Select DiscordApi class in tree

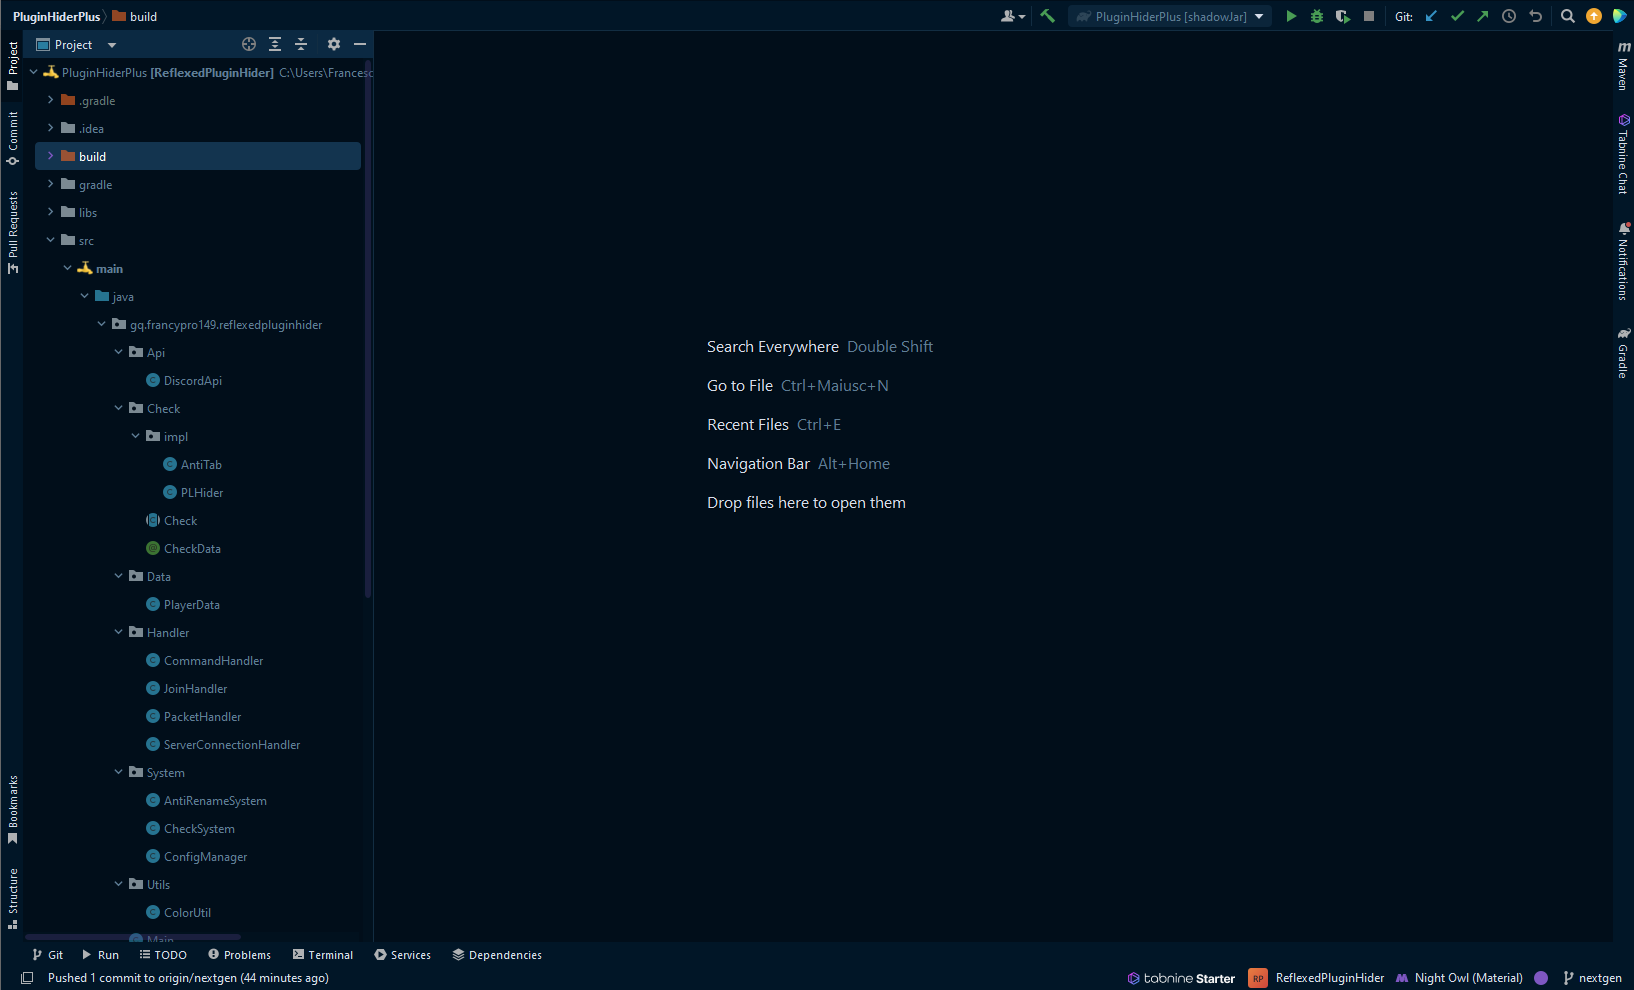(192, 380)
